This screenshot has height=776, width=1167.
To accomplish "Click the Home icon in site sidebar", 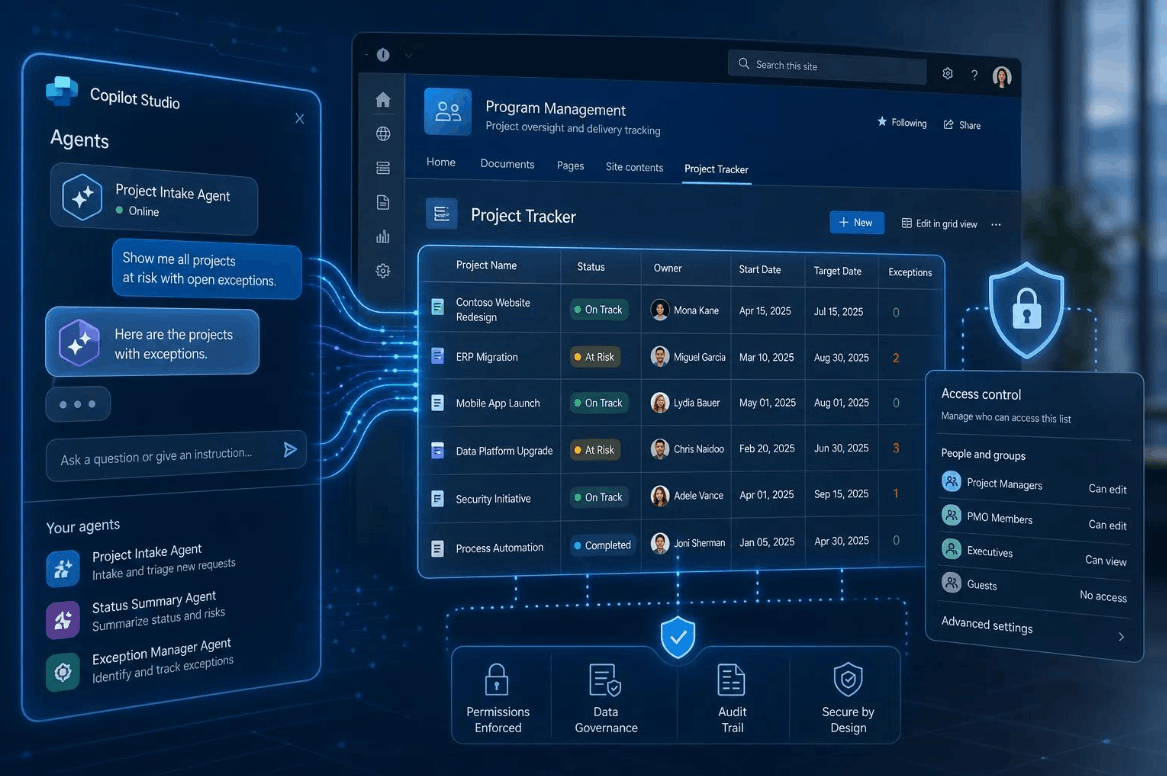I will (x=383, y=100).
